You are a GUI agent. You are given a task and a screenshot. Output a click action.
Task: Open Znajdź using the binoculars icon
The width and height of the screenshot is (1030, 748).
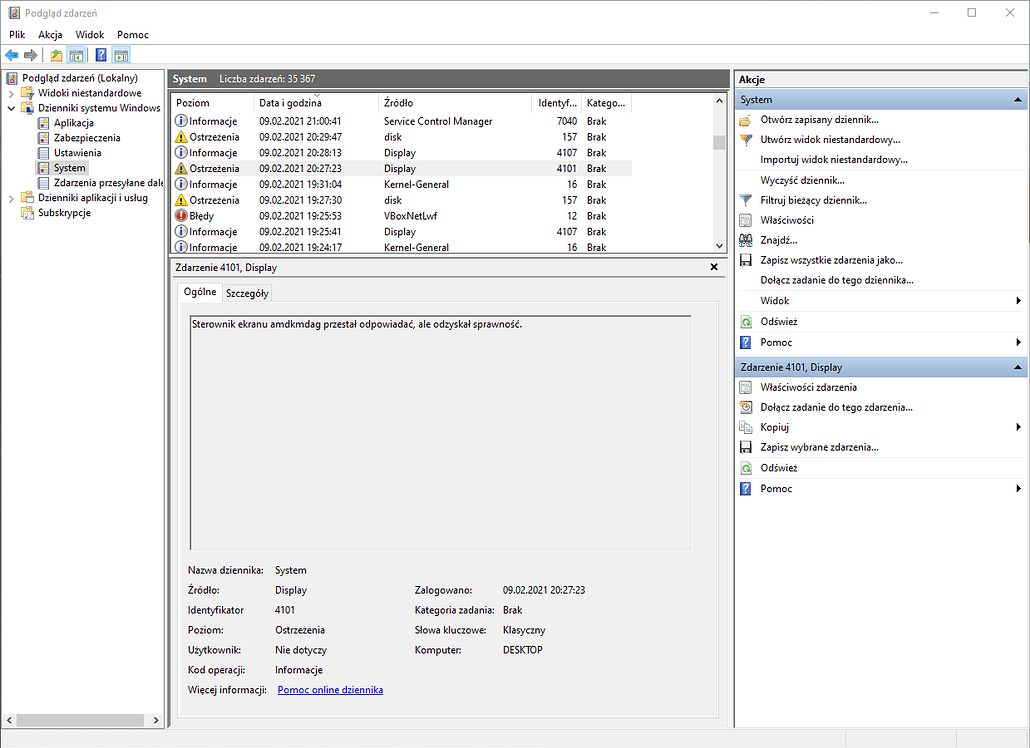(x=745, y=240)
